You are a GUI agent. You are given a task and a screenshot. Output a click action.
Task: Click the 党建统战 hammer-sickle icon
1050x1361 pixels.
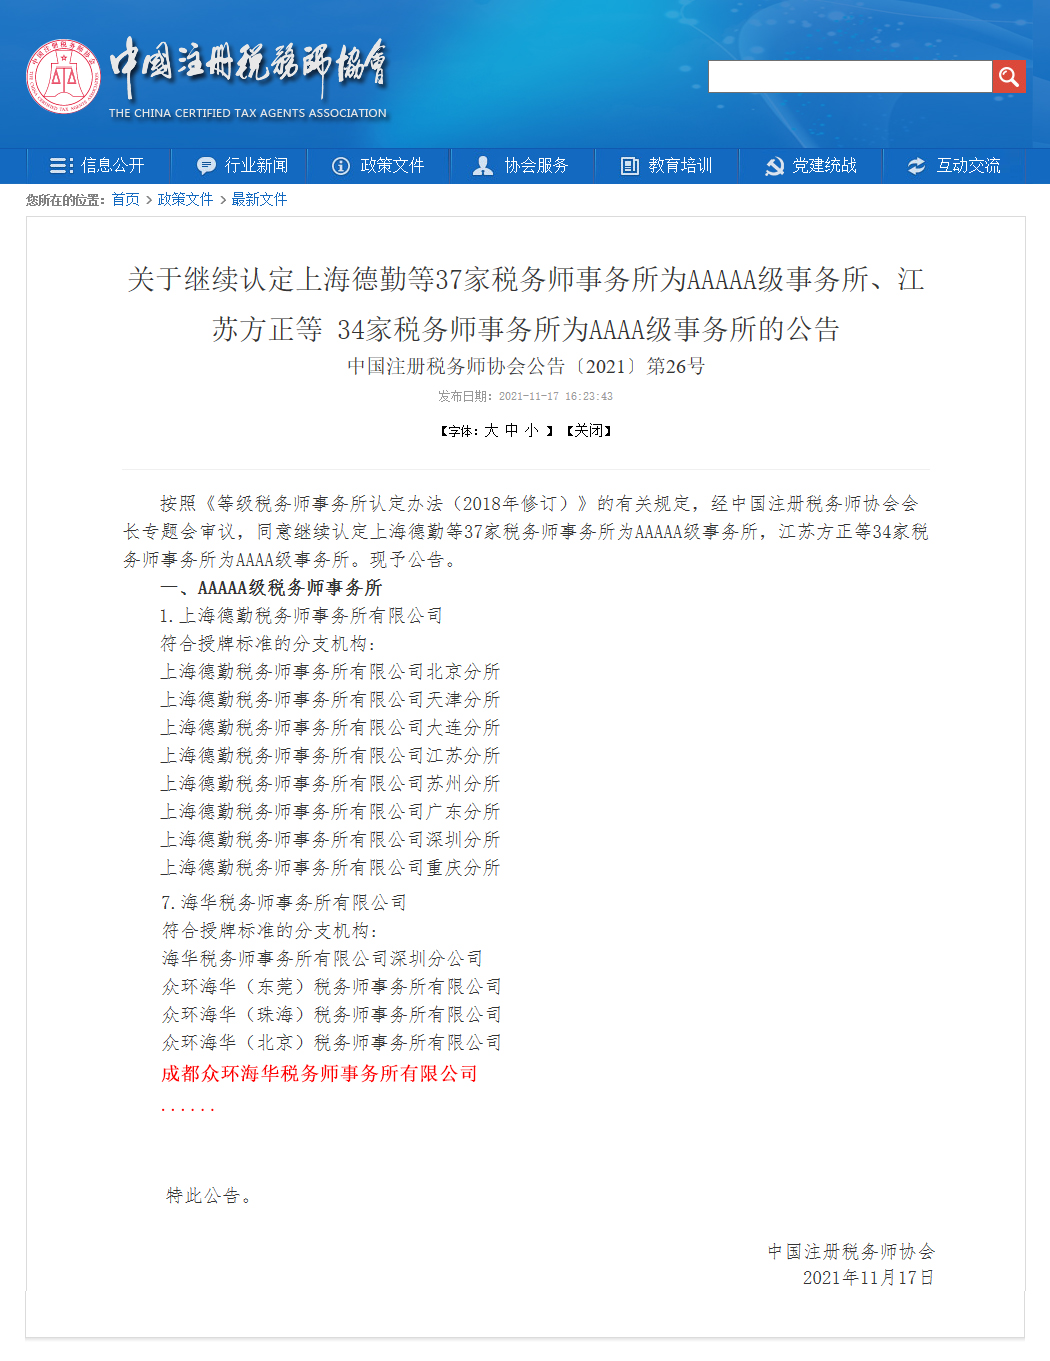pyautogui.click(x=774, y=166)
